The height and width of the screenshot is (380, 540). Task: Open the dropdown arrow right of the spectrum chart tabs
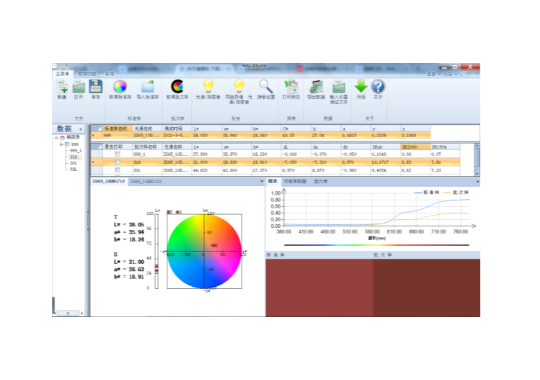[x=477, y=181]
